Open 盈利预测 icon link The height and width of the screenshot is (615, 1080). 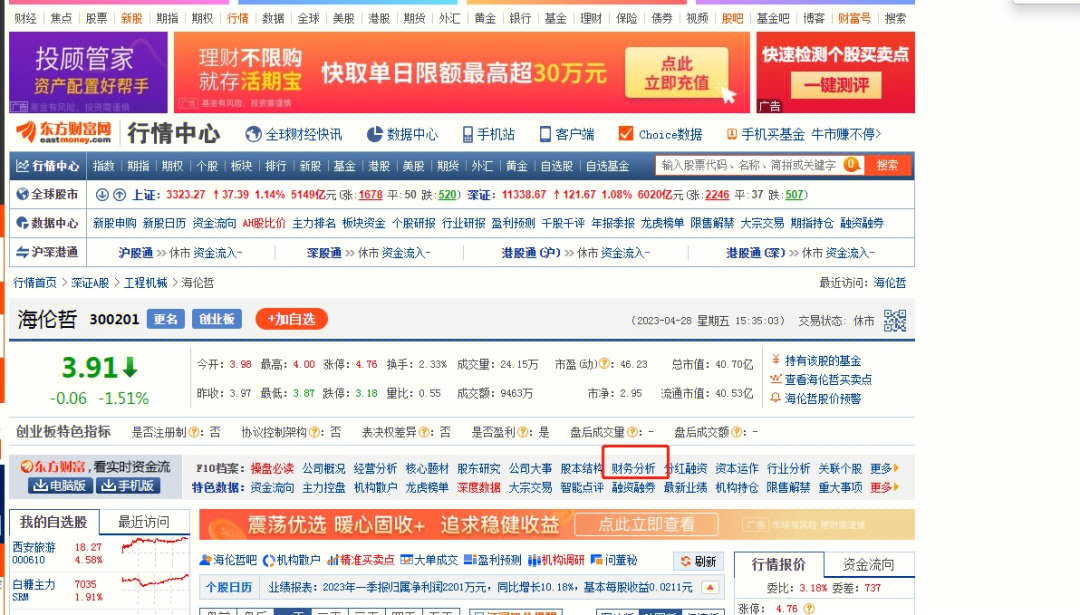pos(470,560)
